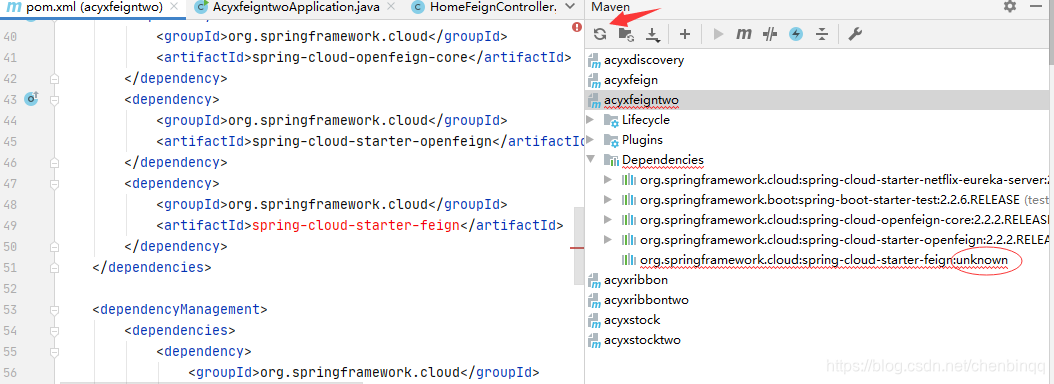The height and width of the screenshot is (384, 1054).
Task: Collapse the Dependencies node
Action: (591, 160)
